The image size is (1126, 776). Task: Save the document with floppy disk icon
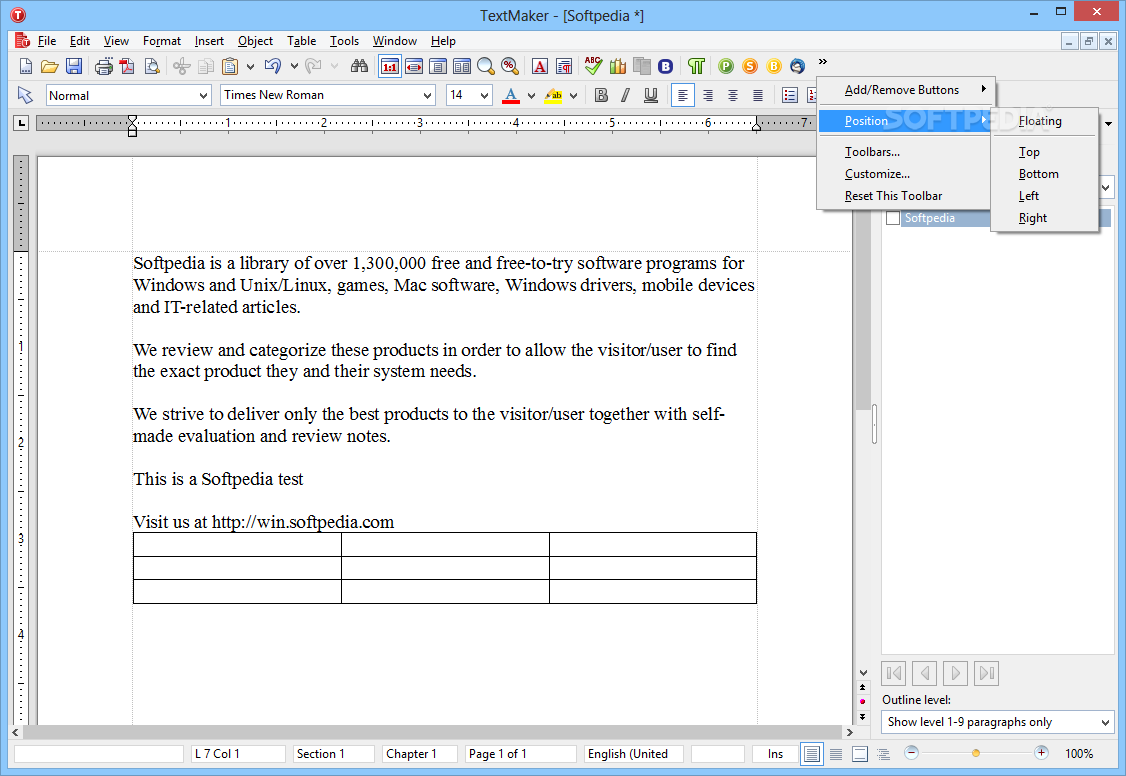coord(73,67)
